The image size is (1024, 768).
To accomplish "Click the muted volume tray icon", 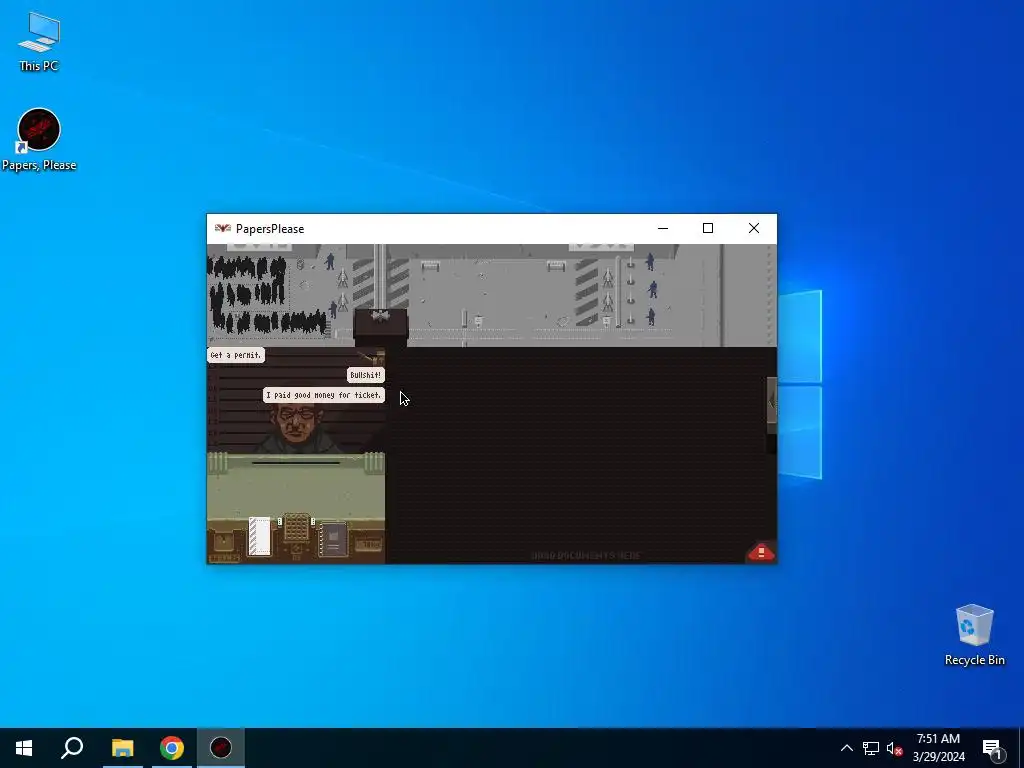I will click(x=894, y=748).
